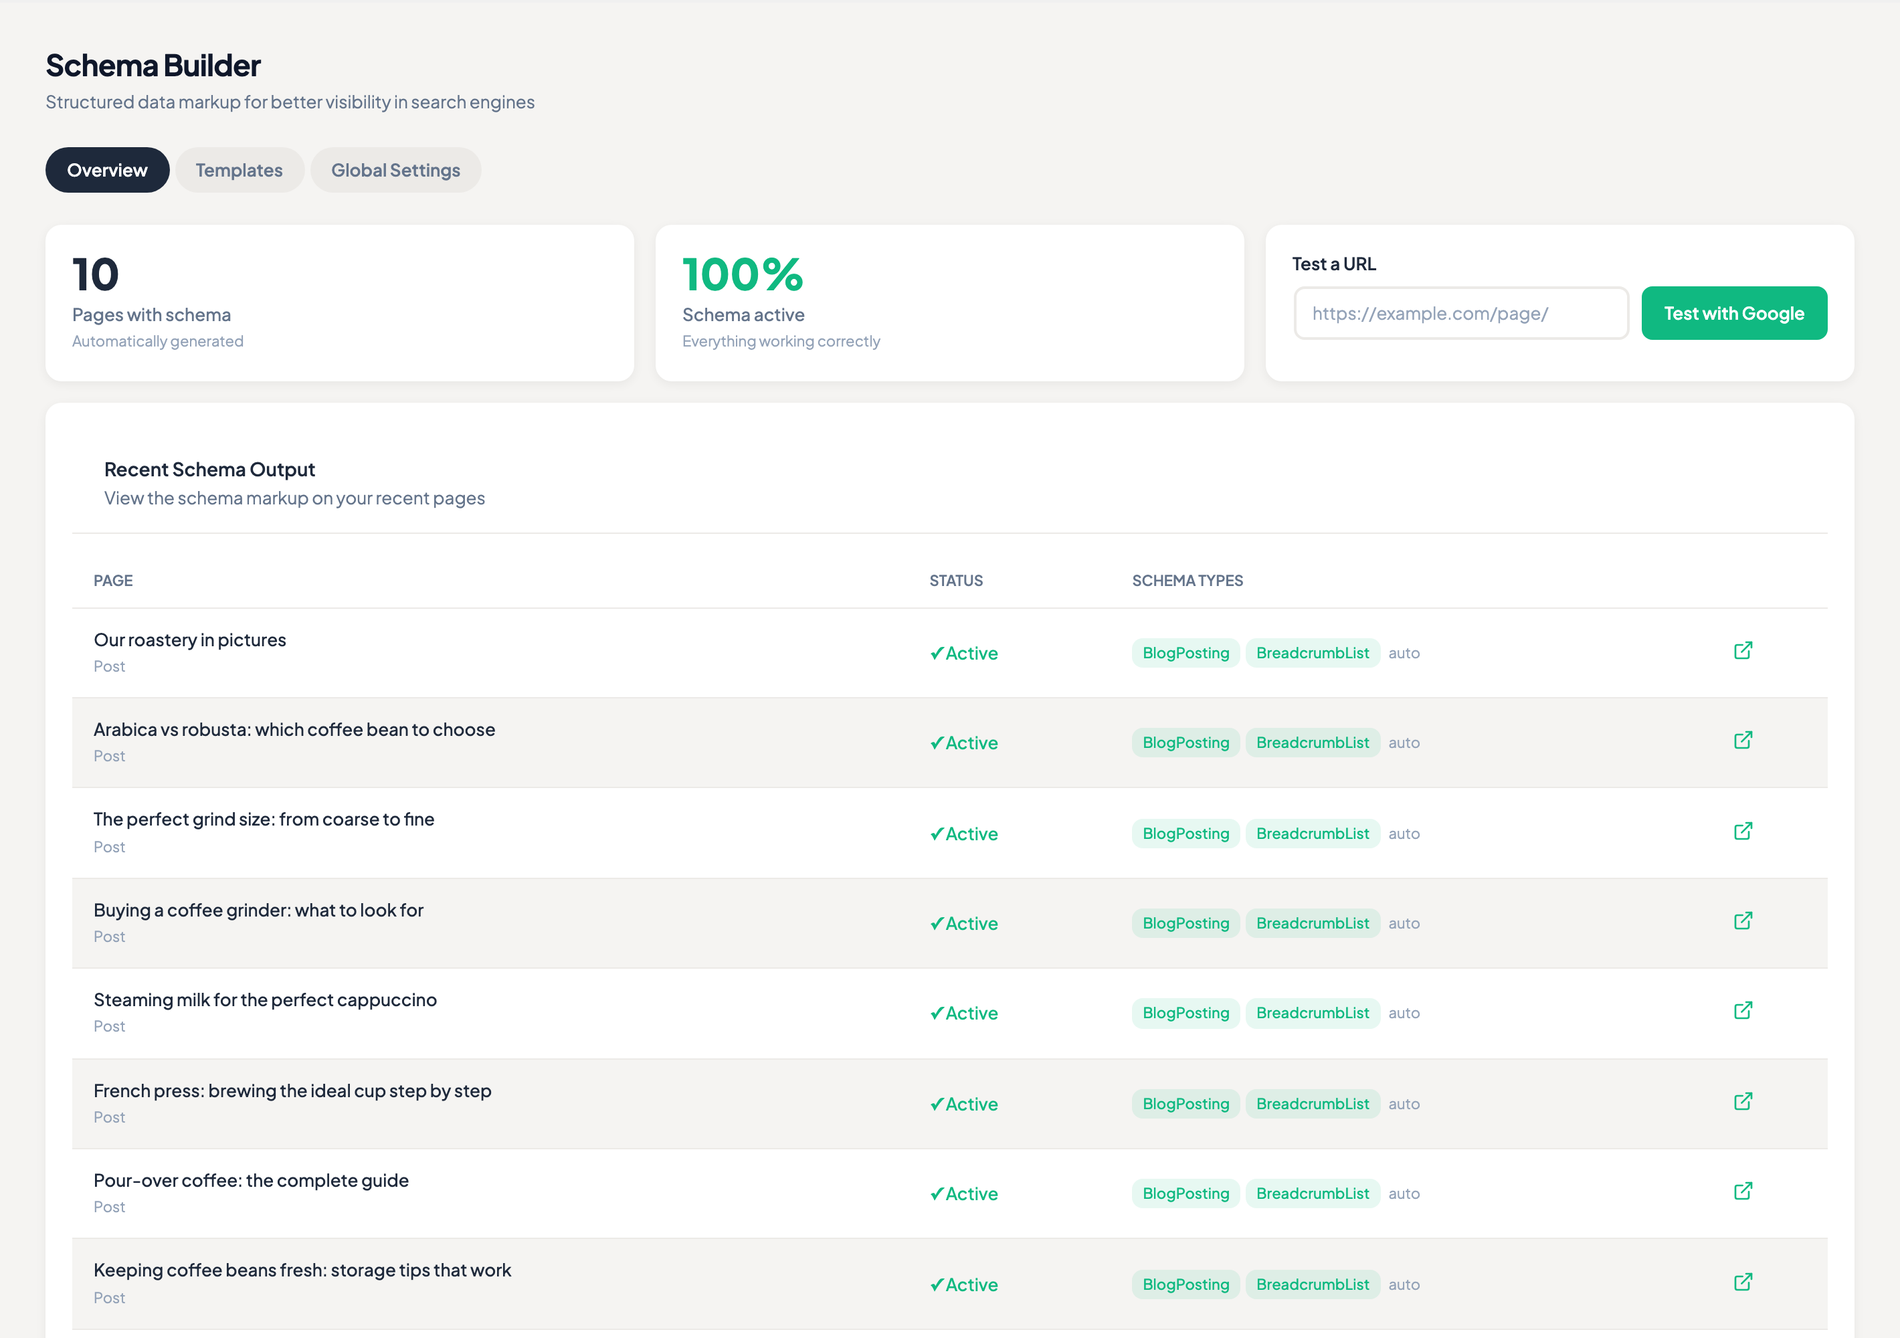Screen dimensions: 1900x1338
Task: Select 'Keeping coffee beans fresh: storage tips that work'
Action: [302, 1271]
